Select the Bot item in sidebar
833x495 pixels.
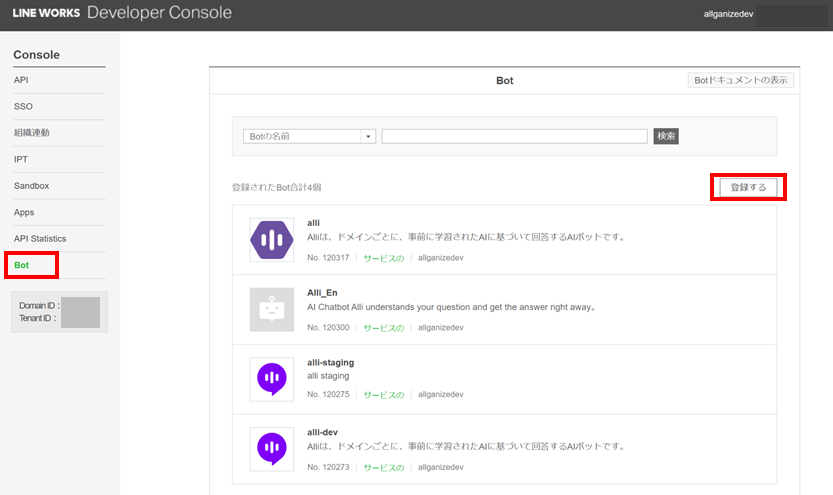[22, 265]
